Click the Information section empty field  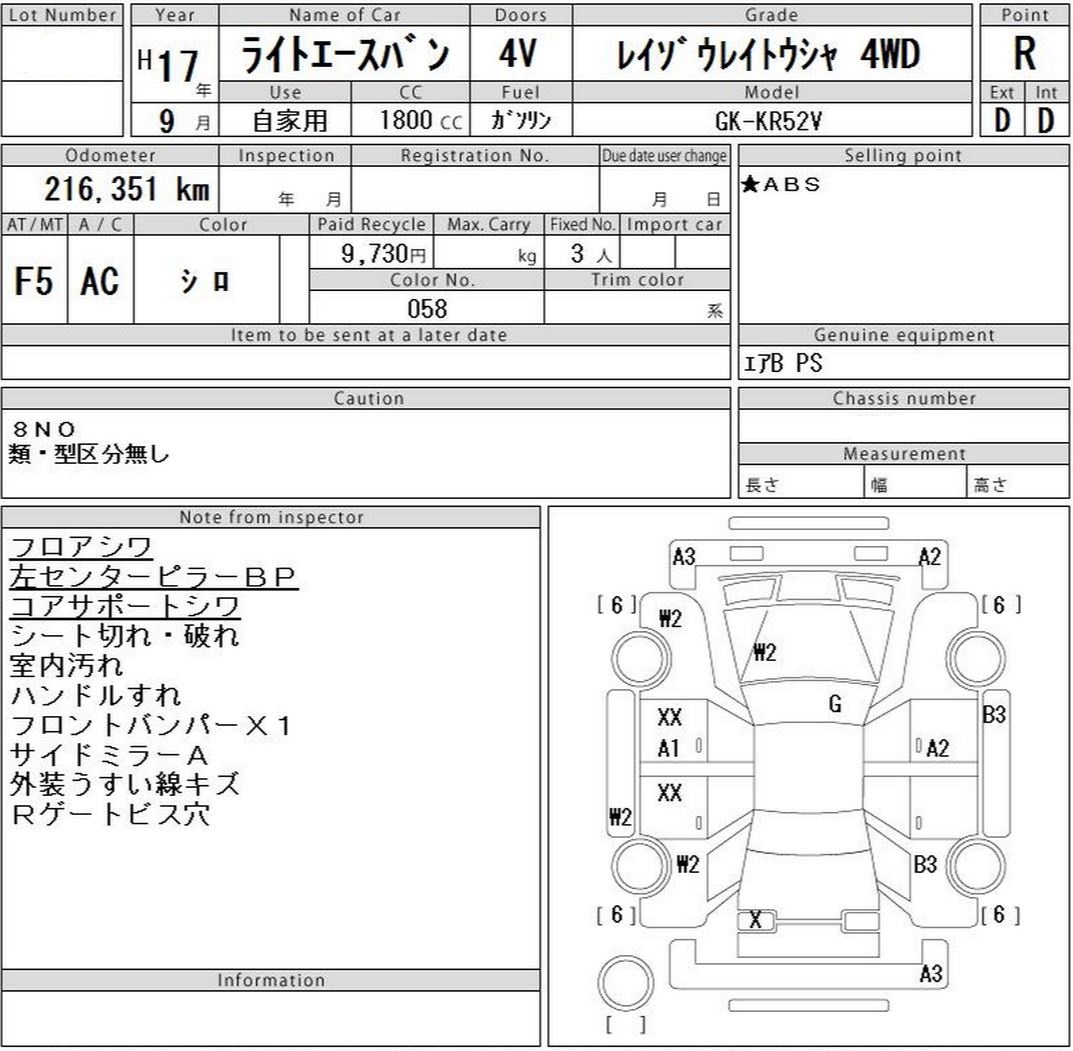tap(270, 1017)
